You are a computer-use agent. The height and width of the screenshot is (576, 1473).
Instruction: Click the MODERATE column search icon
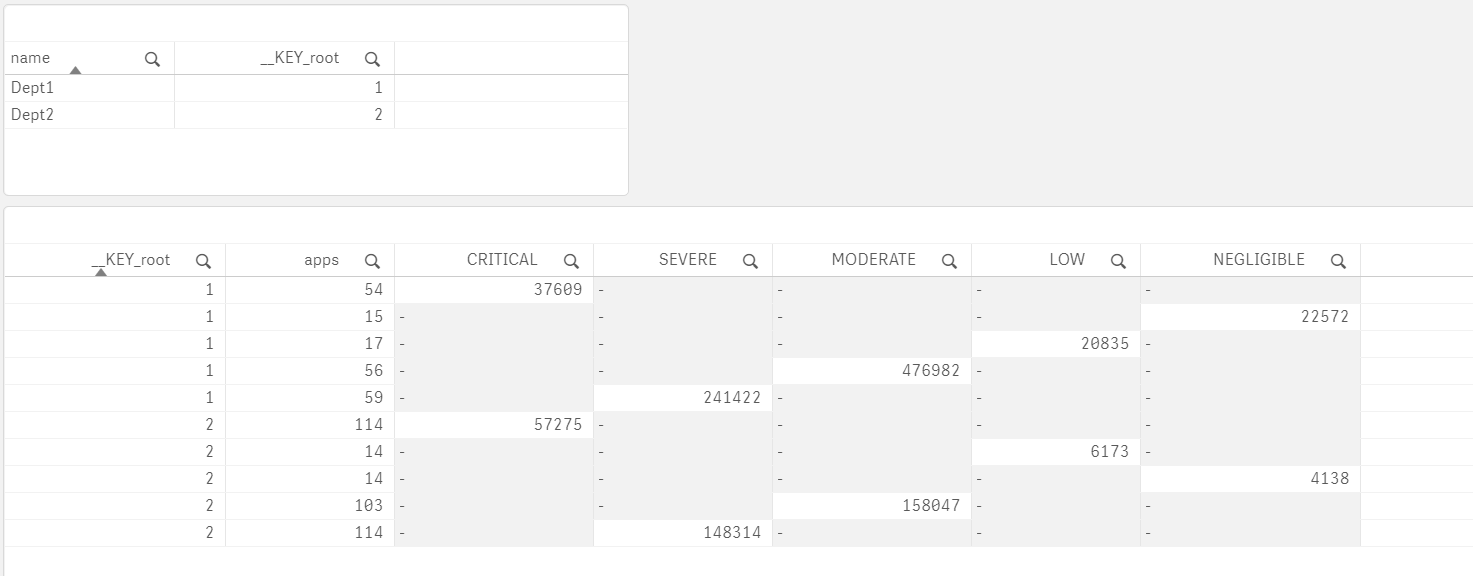pyautogui.click(x=949, y=261)
